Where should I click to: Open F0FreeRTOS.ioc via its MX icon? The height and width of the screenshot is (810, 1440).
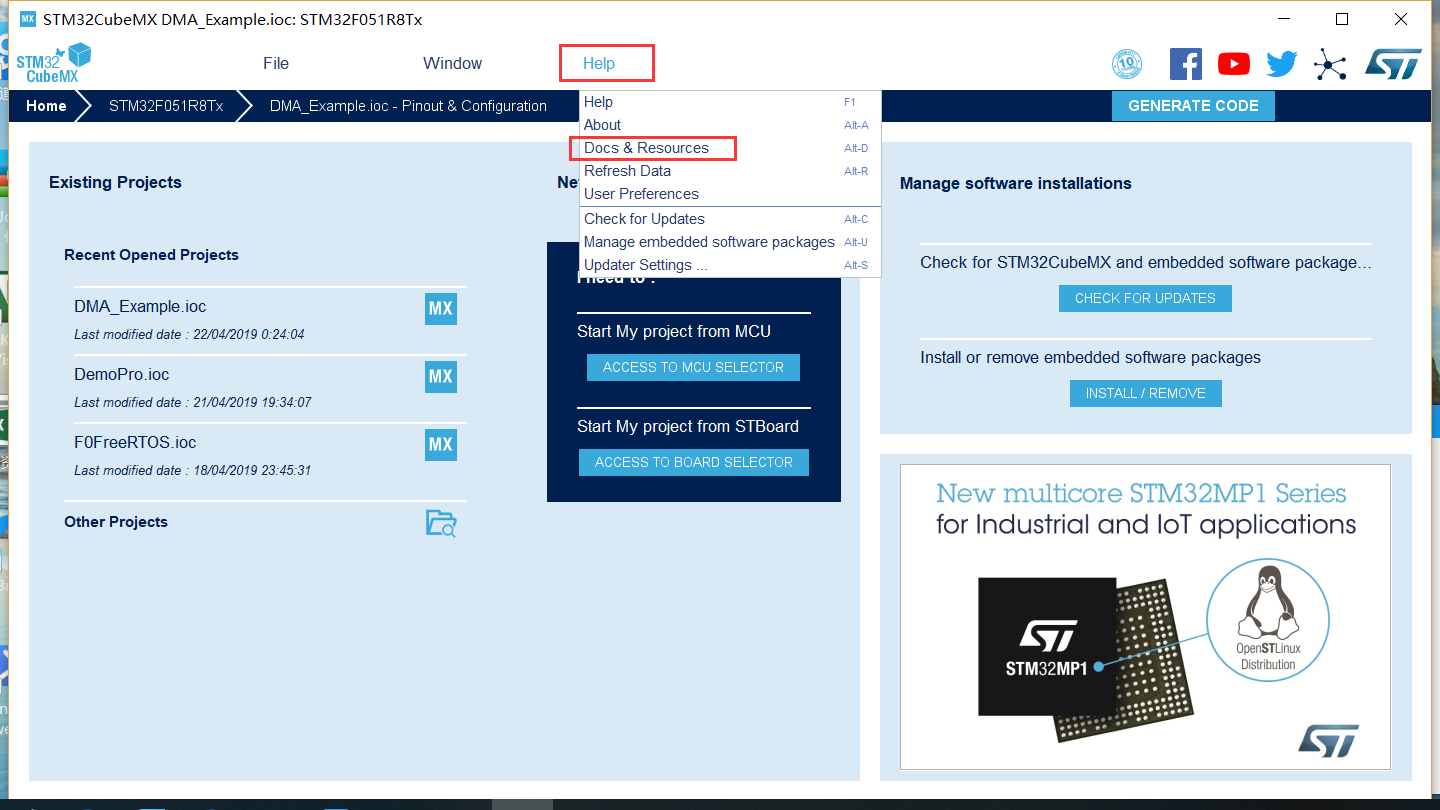pos(440,445)
